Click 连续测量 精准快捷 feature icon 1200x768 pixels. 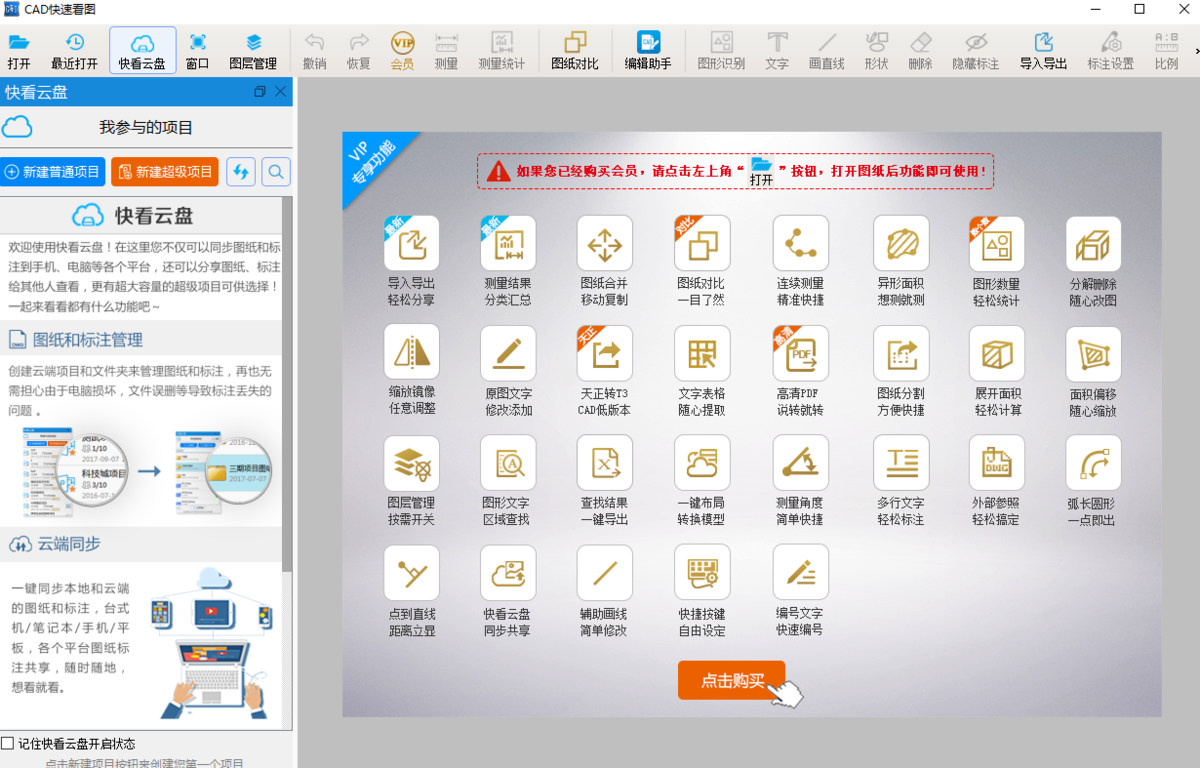pyautogui.click(x=800, y=243)
